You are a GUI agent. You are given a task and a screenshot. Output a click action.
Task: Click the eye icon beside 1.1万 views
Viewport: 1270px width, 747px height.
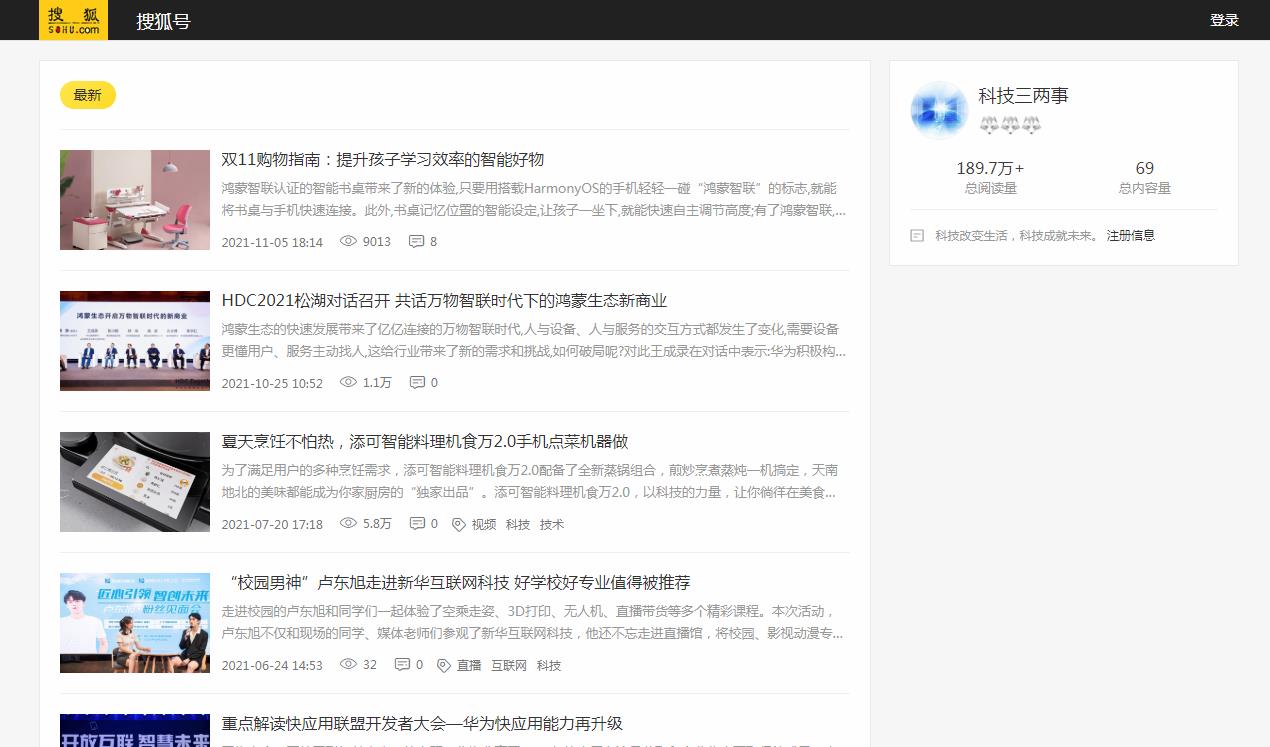point(348,382)
